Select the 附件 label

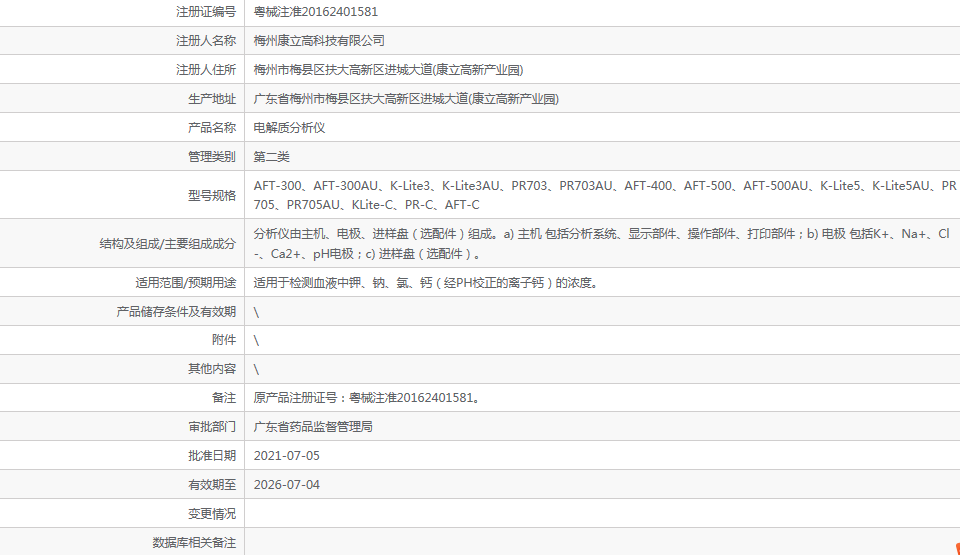[x=224, y=340]
